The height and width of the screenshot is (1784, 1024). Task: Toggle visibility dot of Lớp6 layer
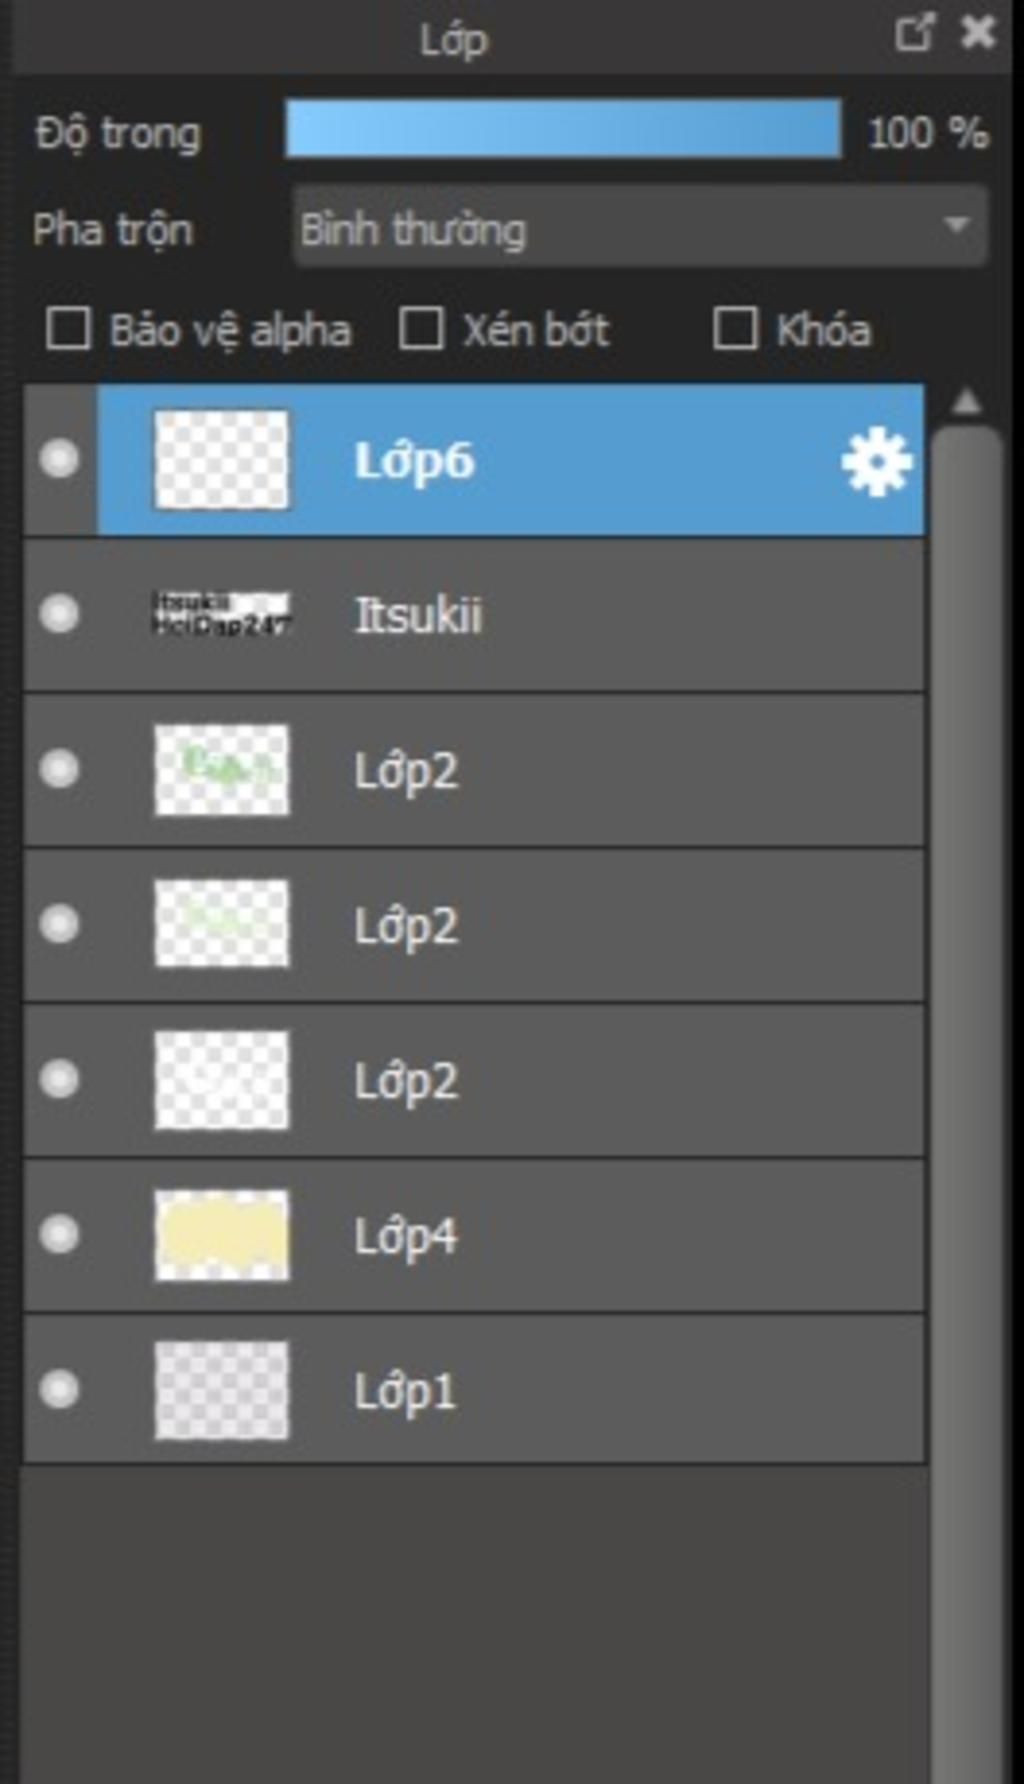pos(59,459)
